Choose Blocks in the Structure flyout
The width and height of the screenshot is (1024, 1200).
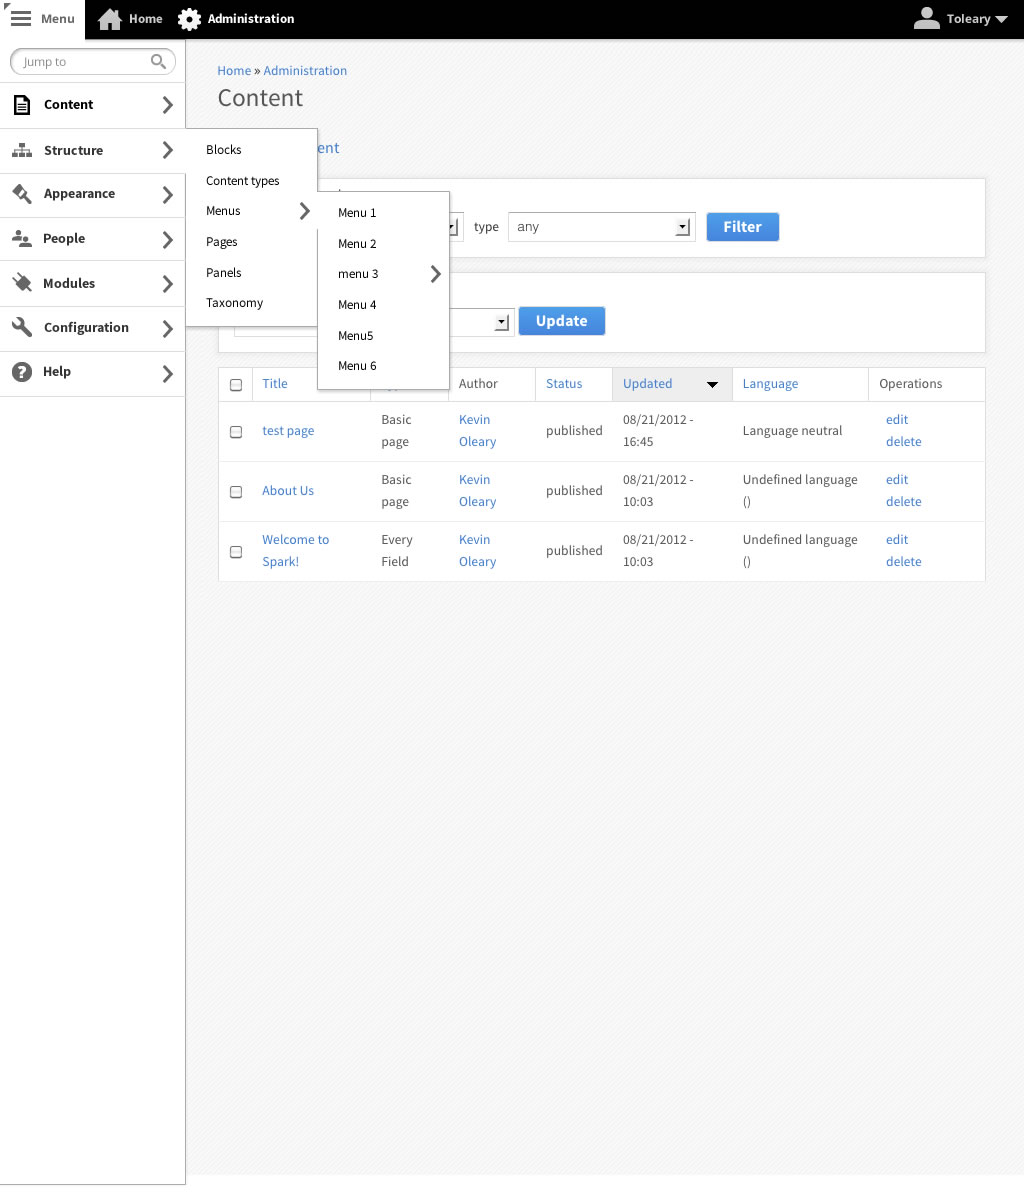click(223, 149)
